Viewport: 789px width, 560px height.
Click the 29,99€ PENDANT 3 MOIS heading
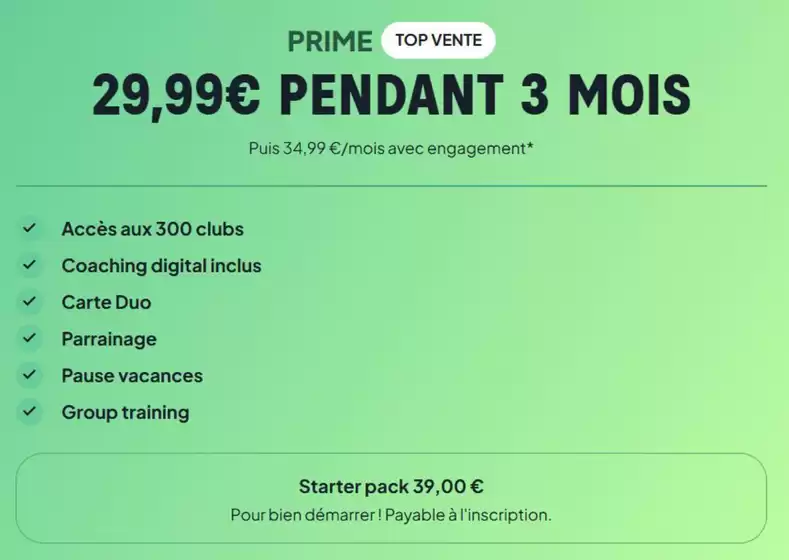click(x=391, y=96)
